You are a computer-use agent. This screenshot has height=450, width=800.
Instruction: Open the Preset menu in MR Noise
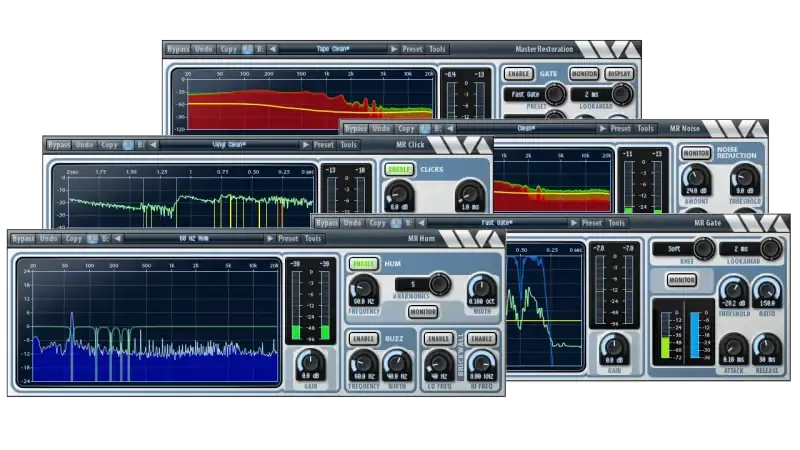(x=620, y=129)
